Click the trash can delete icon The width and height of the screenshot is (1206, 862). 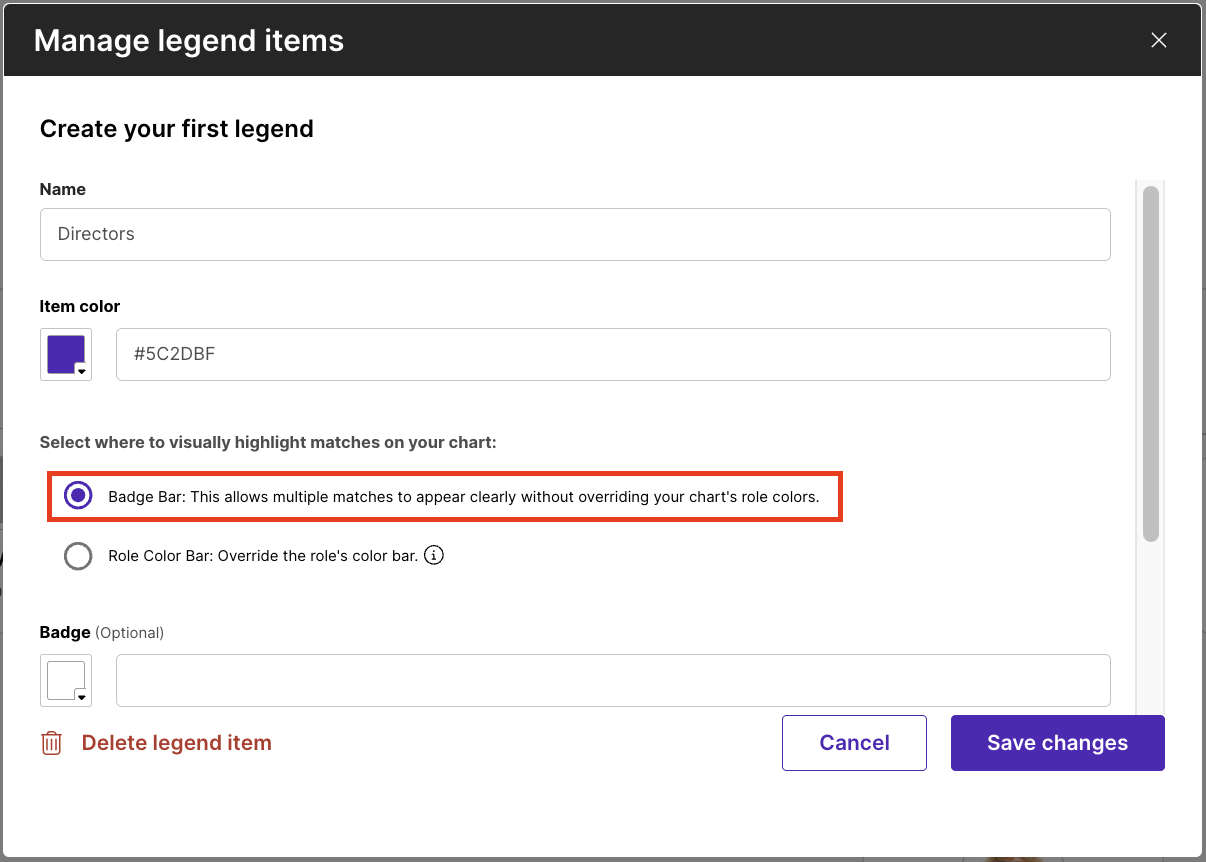tap(51, 743)
